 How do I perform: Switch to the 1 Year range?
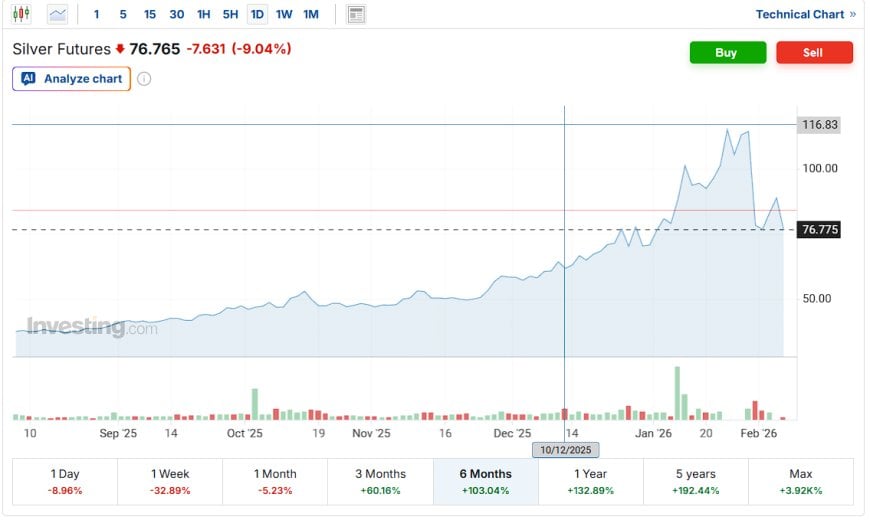[x=590, y=482]
